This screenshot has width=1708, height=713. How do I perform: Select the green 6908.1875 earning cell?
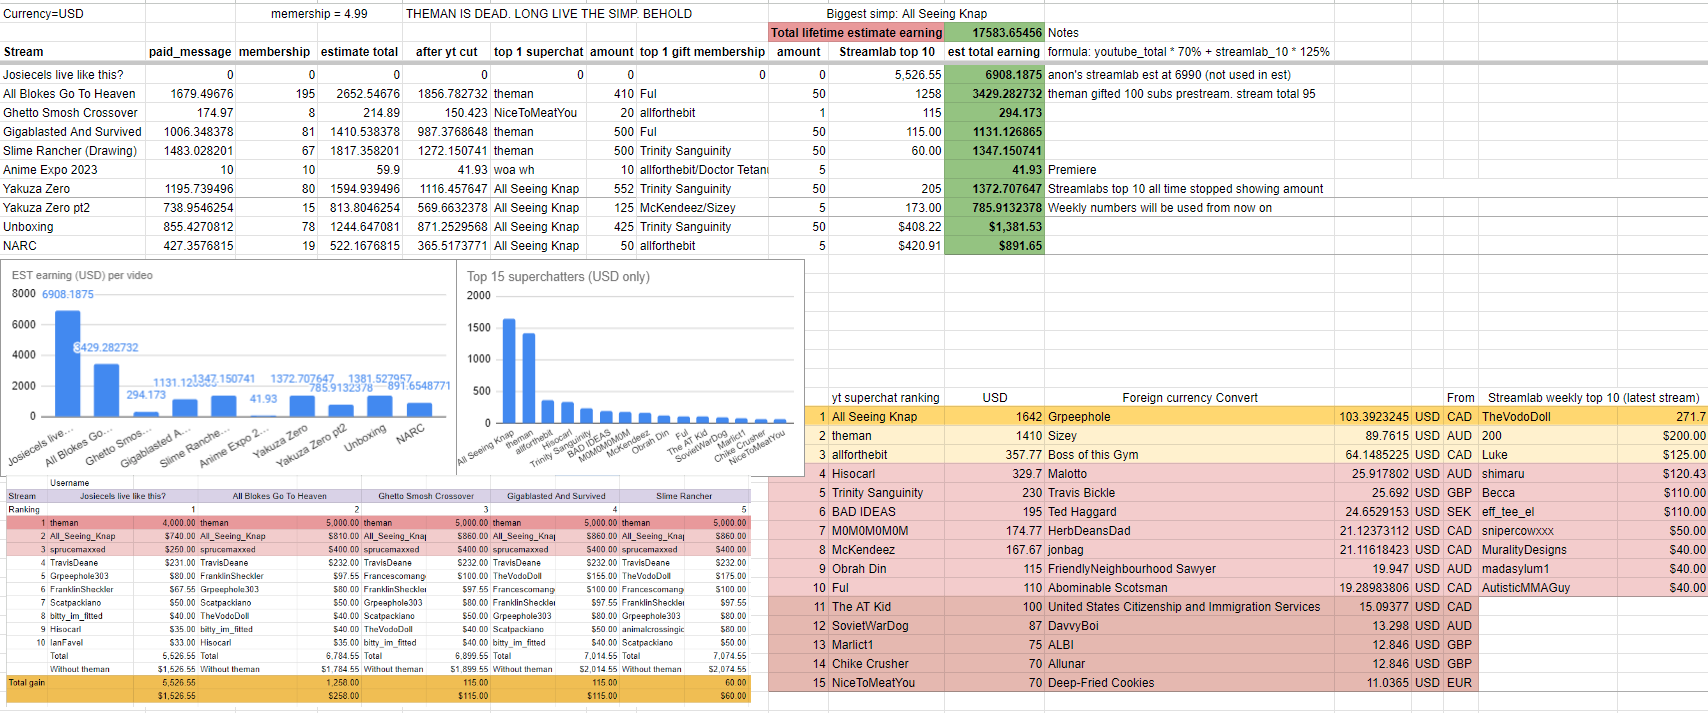coord(994,75)
